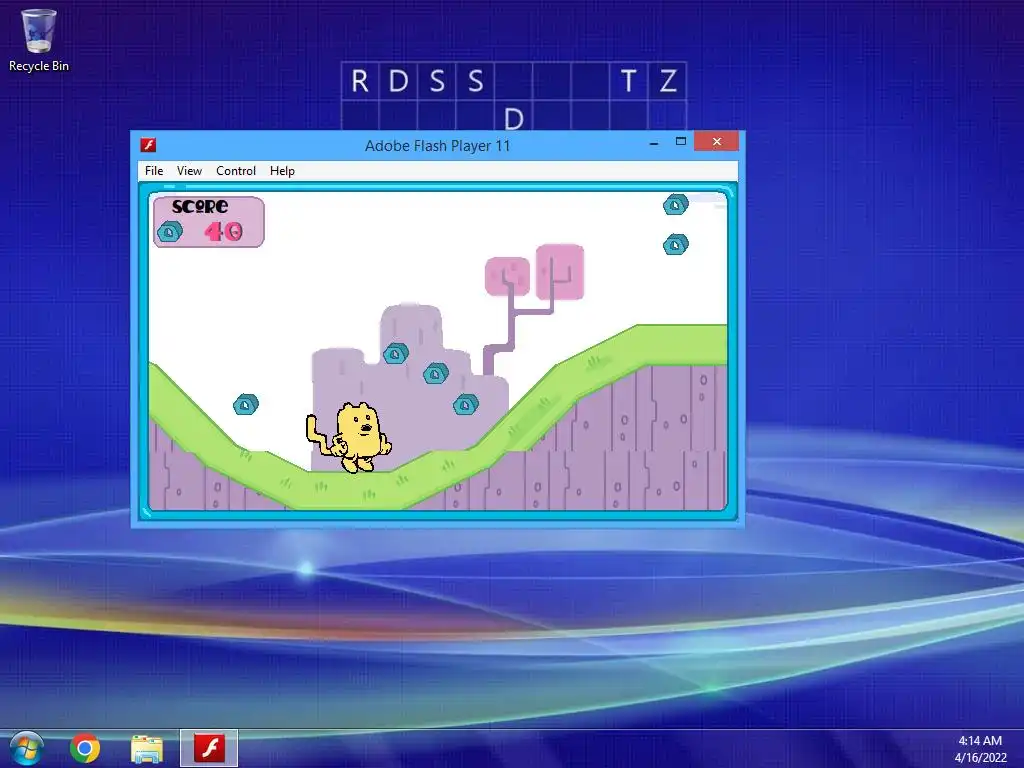This screenshot has height=768, width=1024.
Task: Click the nut icon in the Score panel
Action: coord(170,231)
